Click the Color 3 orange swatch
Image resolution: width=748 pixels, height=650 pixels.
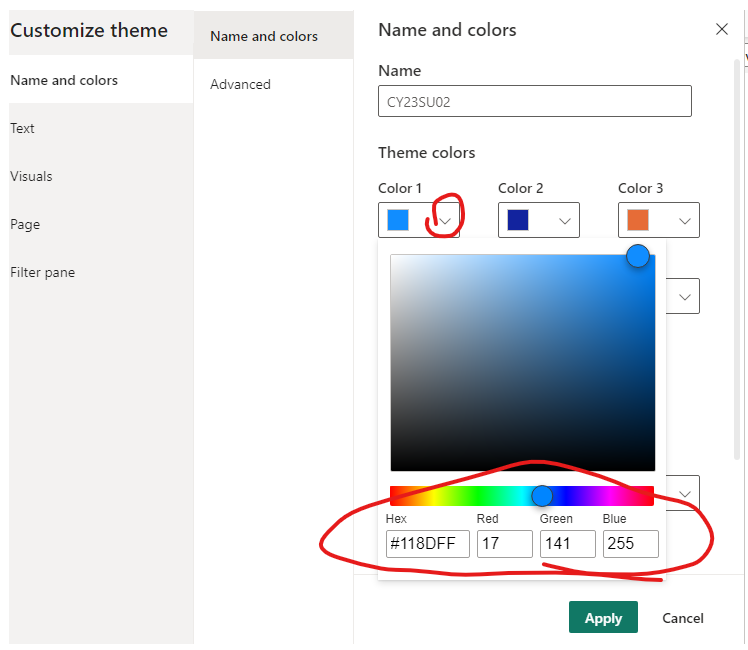638,220
